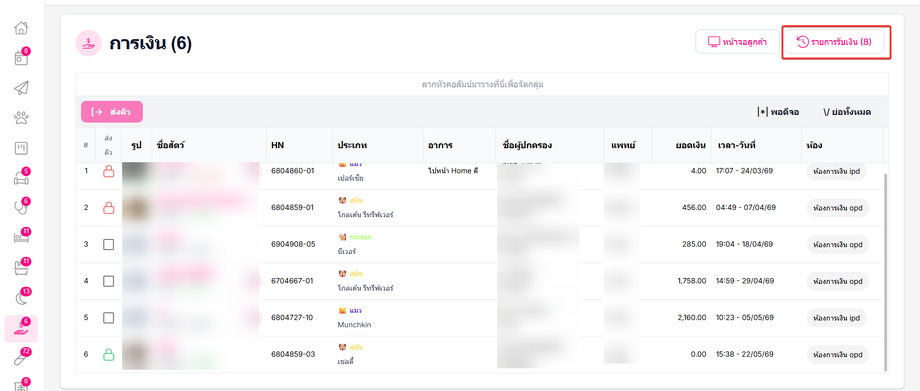Screen dimensions: 920x391
Task: Click the paper plane sidebar icon
Action: pyautogui.click(x=21, y=88)
